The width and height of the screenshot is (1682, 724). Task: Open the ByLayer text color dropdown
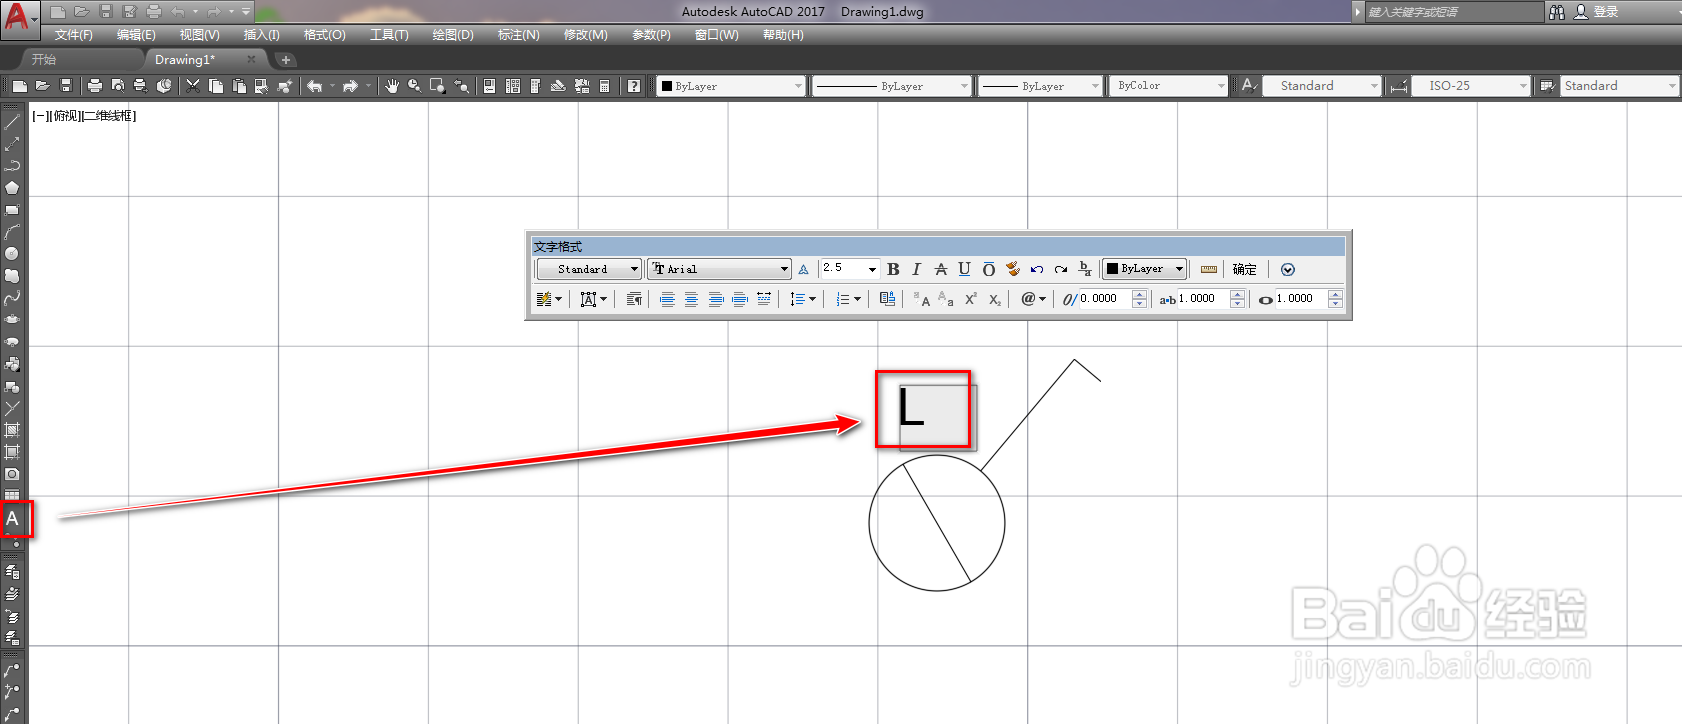point(1144,269)
